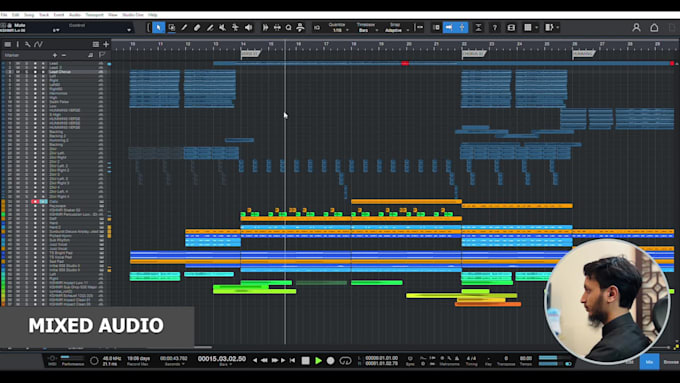
Task: Click the Record button in transport
Action: [x=330, y=360]
